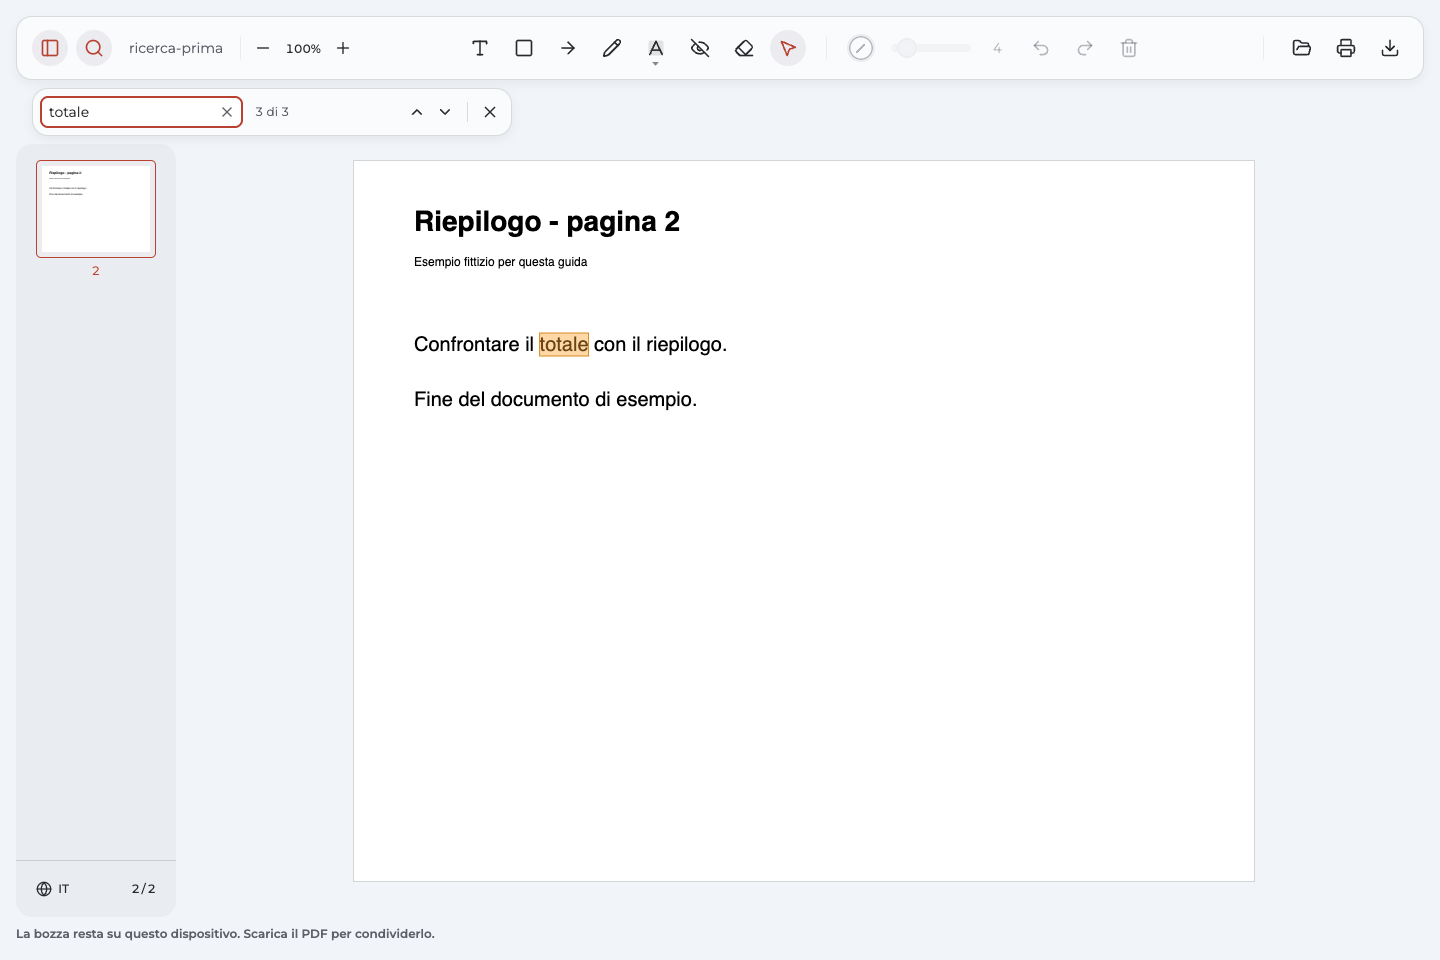This screenshot has width=1440, height=960.
Task: Adjust the stroke width slider
Action: pyautogui.click(x=931, y=48)
